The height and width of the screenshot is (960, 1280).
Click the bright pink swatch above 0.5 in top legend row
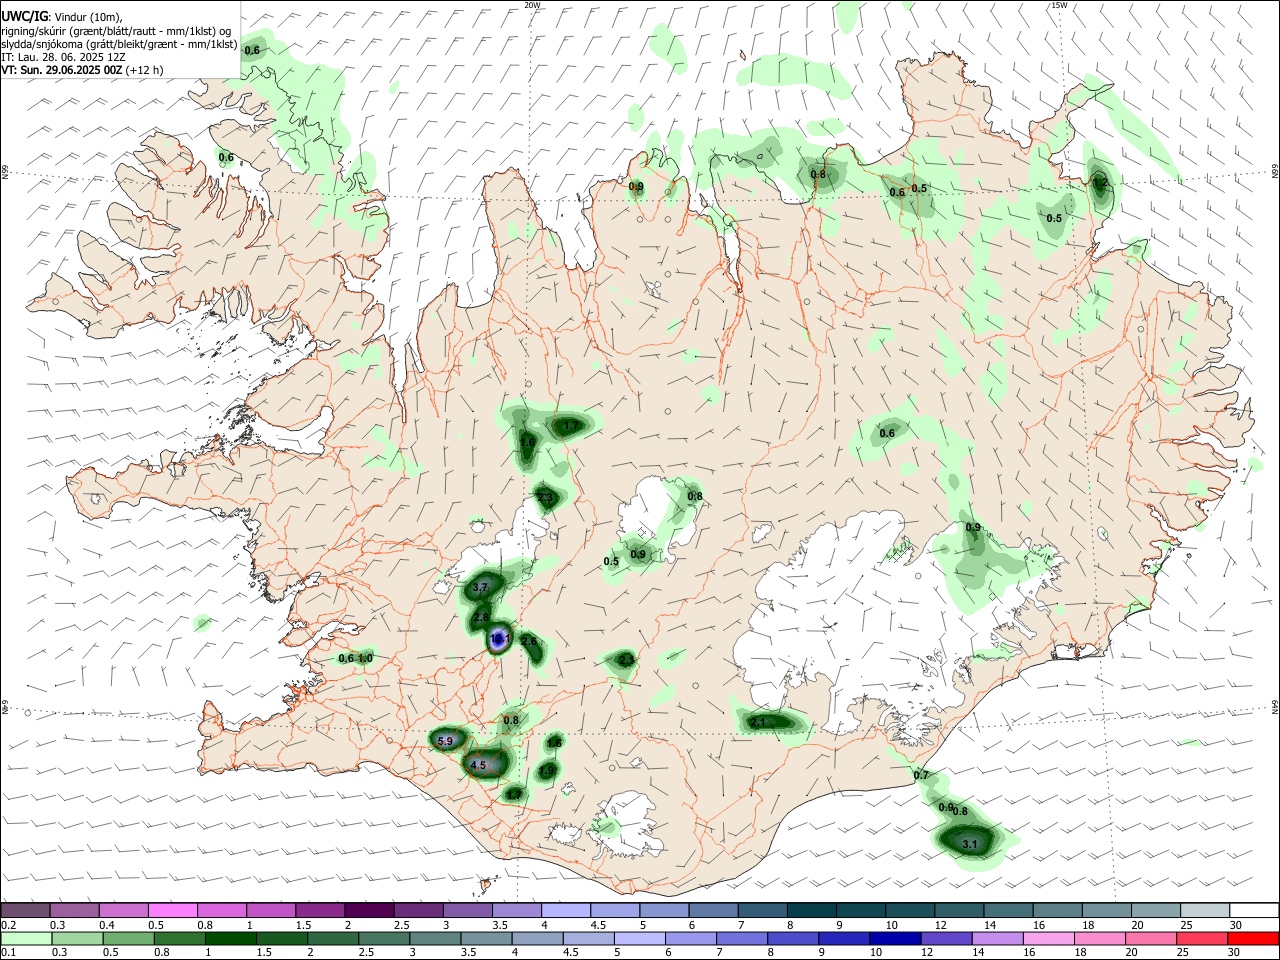click(x=172, y=910)
